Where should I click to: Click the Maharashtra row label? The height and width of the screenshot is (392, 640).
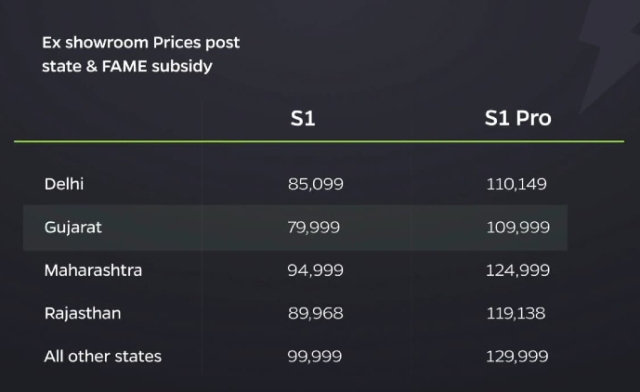coord(93,270)
